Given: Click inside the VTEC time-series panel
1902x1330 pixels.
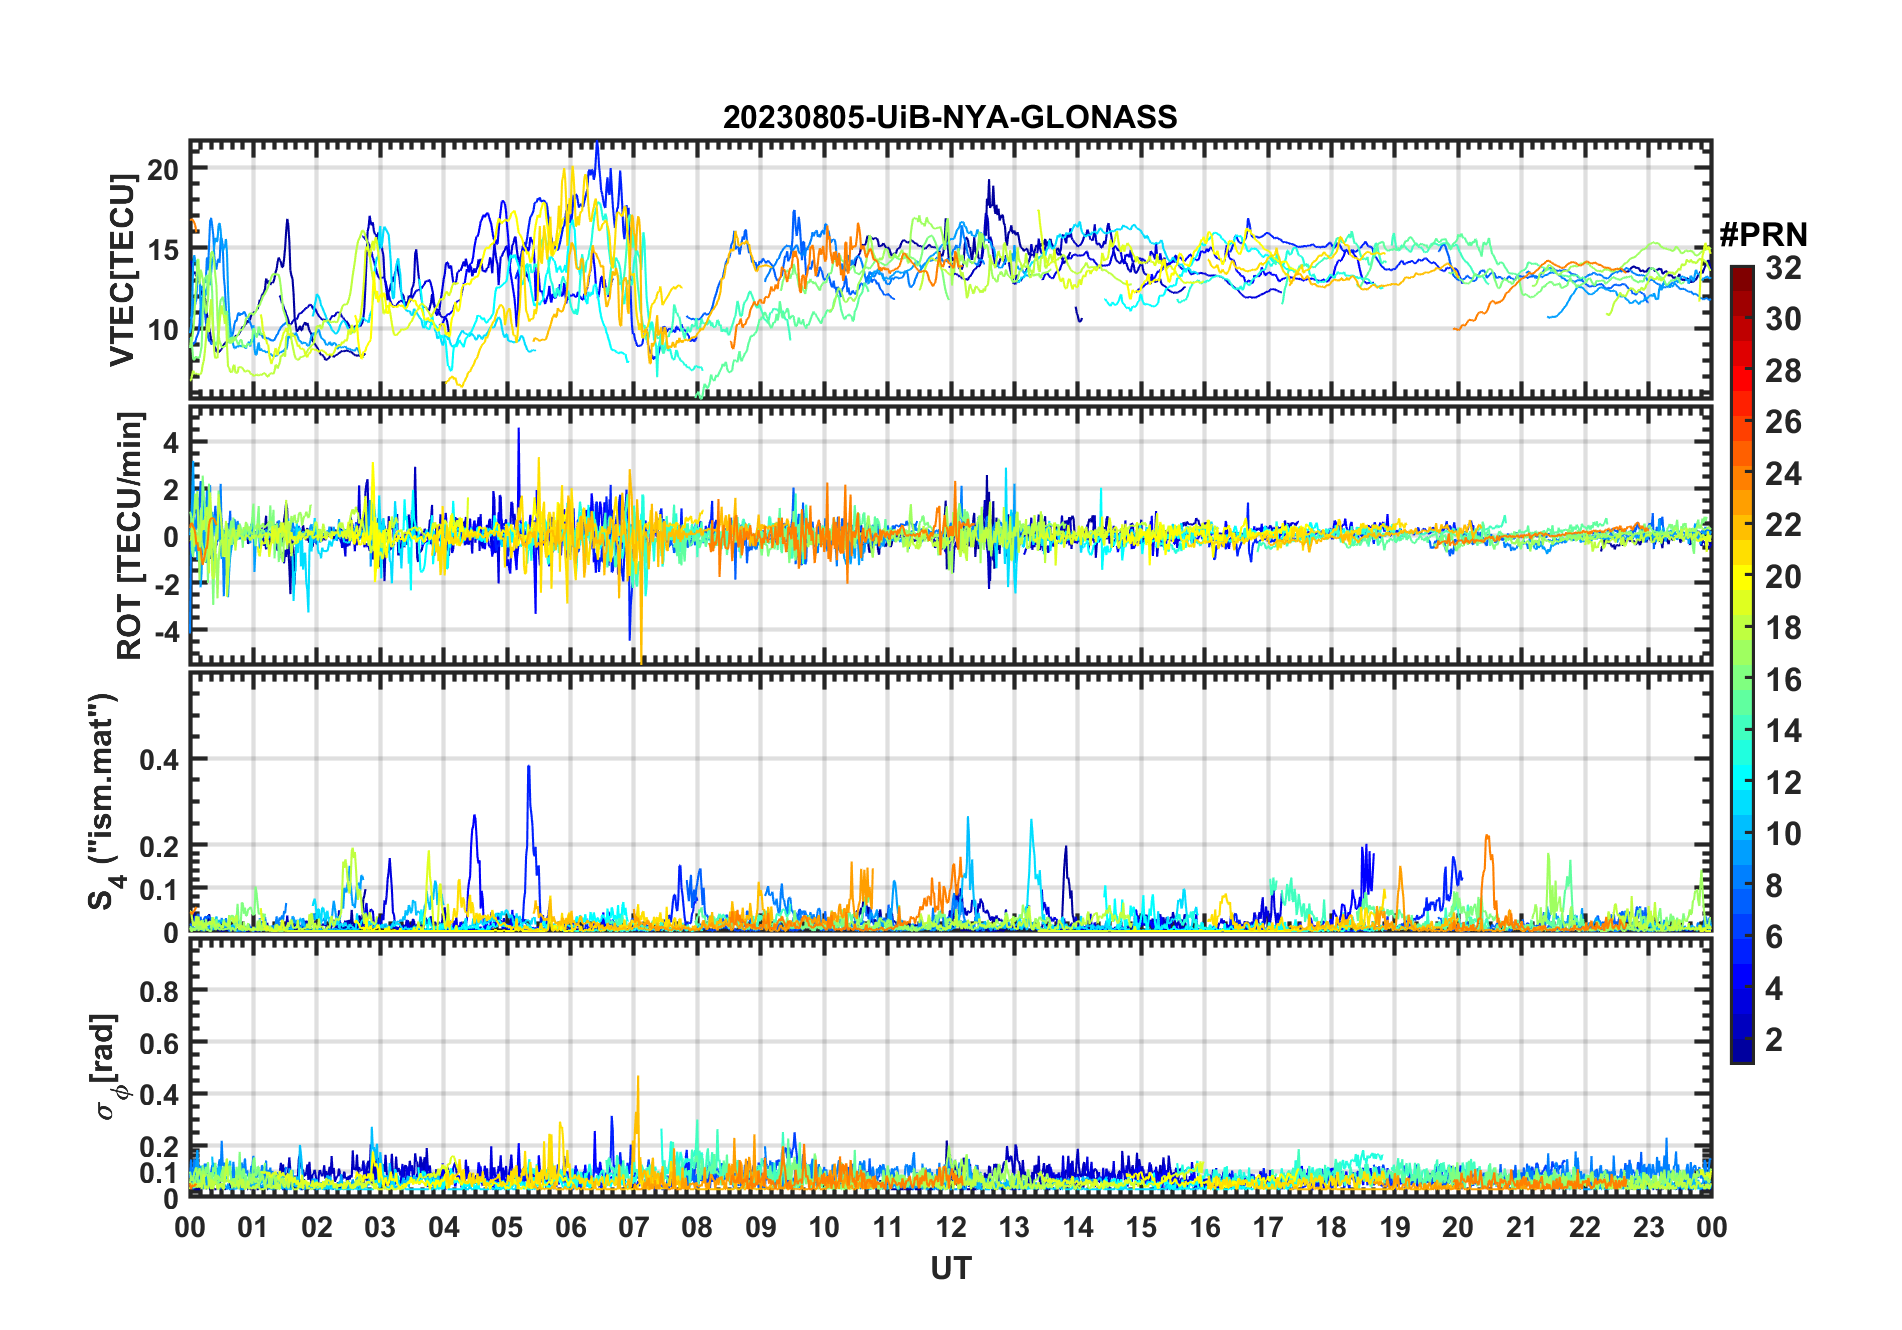Looking at the screenshot, I should pyautogui.click(x=950, y=270).
